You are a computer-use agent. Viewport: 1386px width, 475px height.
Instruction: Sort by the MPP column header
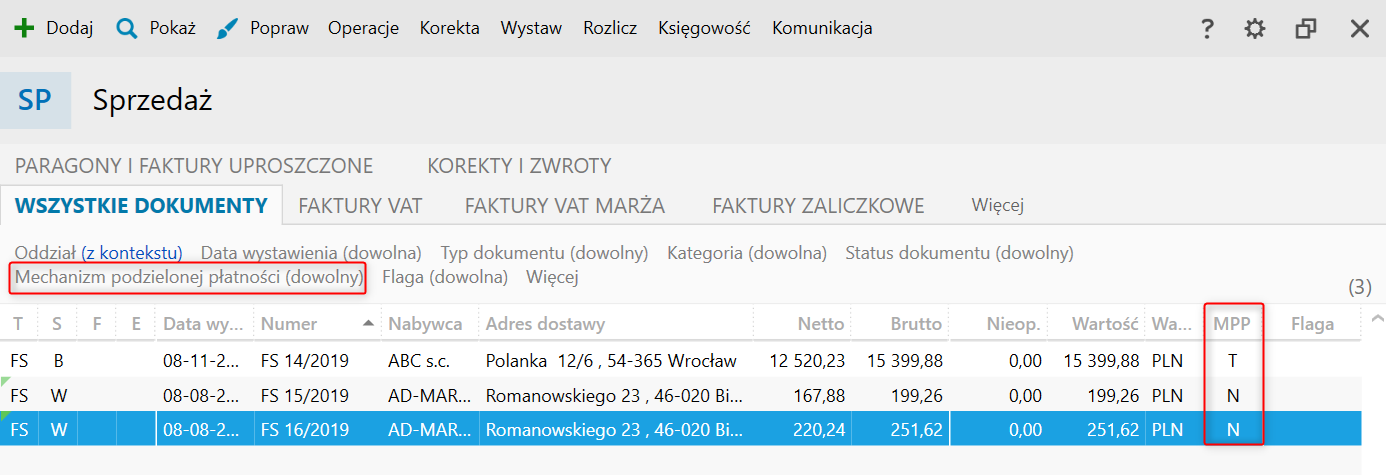(1232, 324)
